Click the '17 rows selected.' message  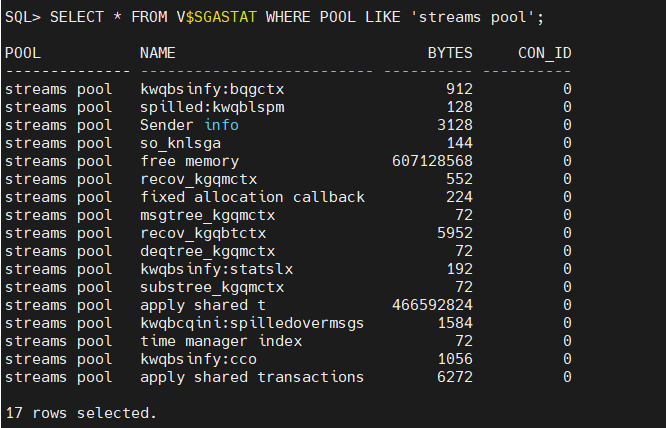[x=80, y=413]
